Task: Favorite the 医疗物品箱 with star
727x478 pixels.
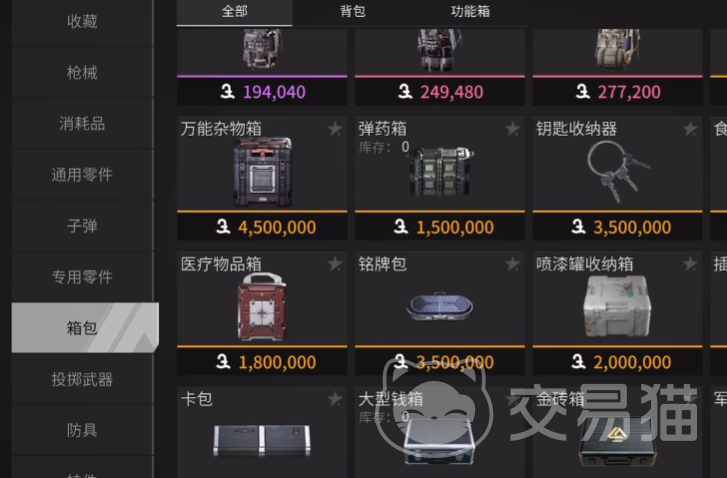Action: (335, 264)
